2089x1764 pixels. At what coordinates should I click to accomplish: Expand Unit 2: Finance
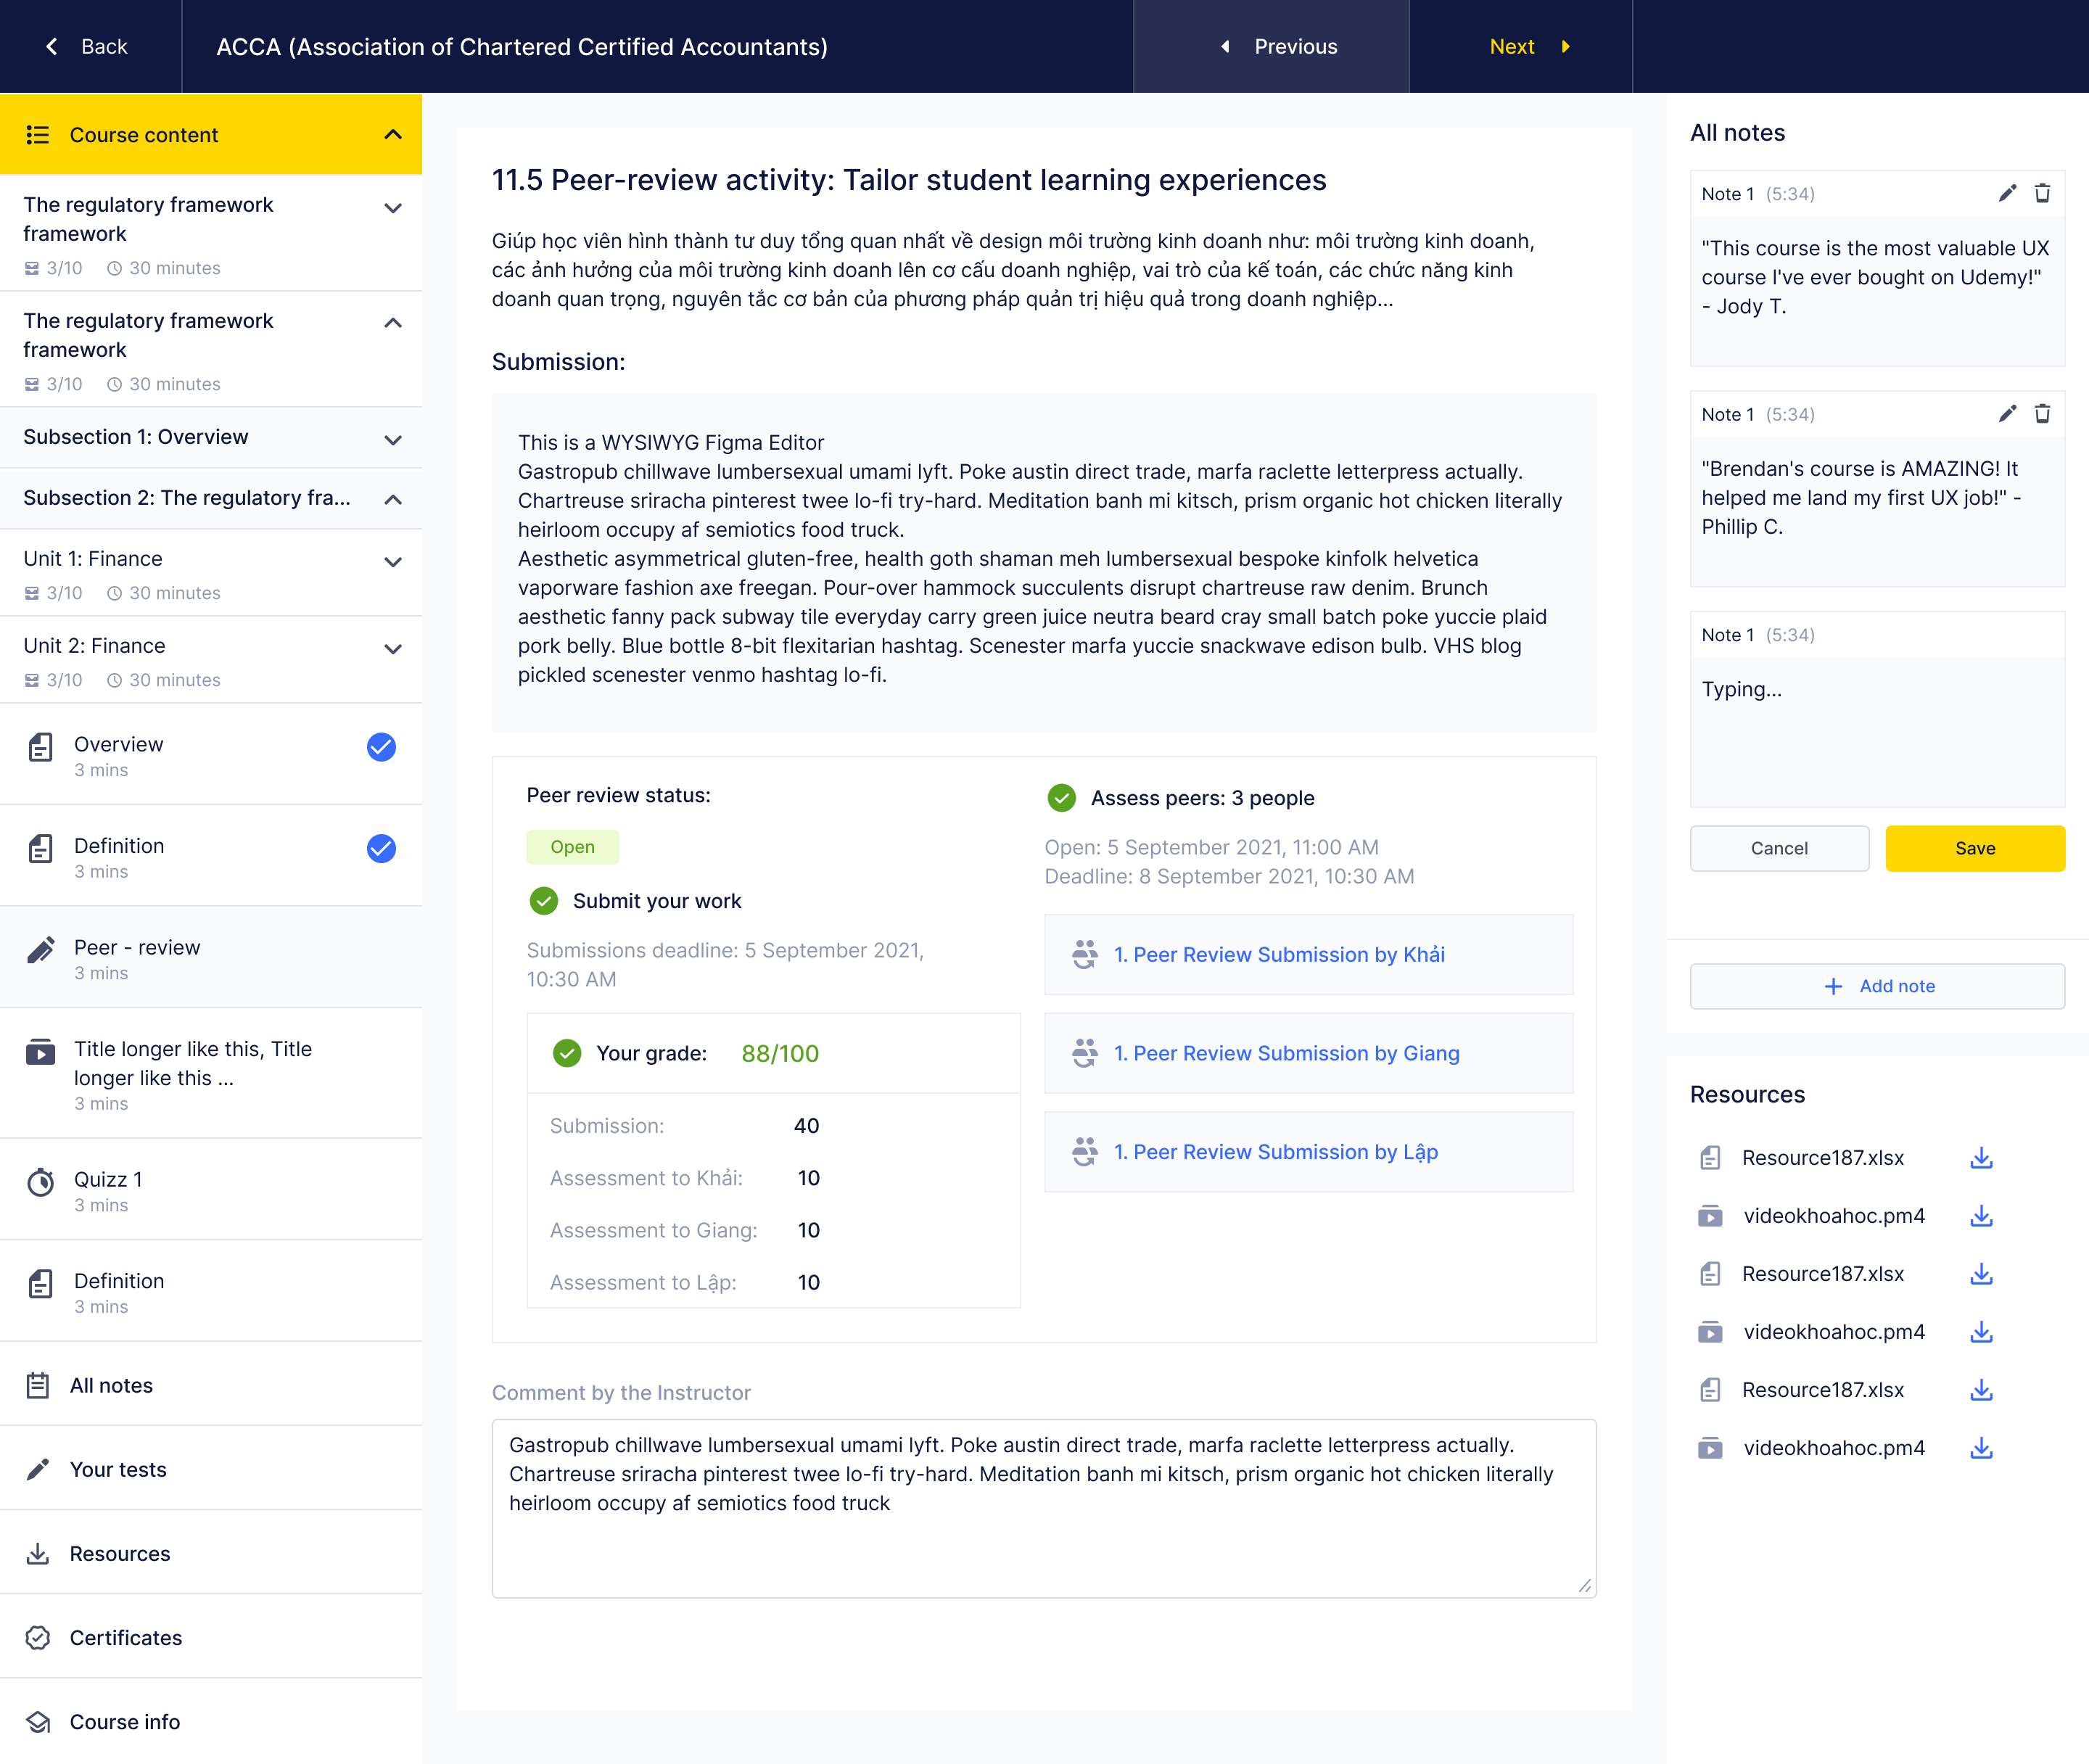tap(393, 649)
